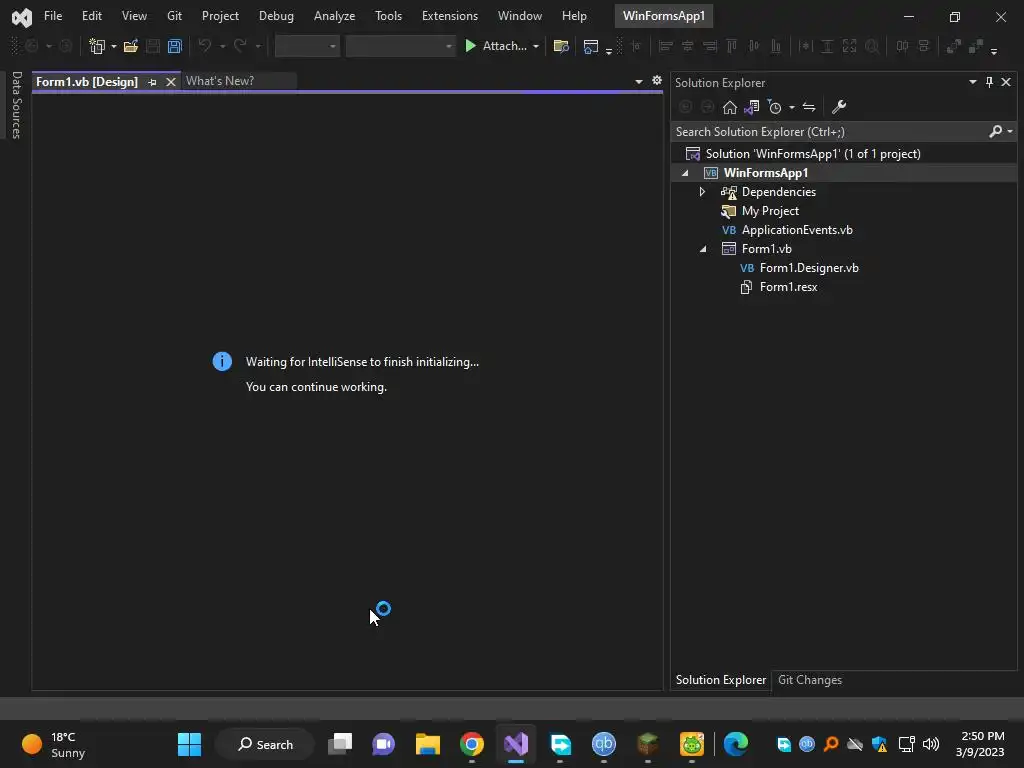
Task: Select My Project in Solution Explorer
Action: 770,211
